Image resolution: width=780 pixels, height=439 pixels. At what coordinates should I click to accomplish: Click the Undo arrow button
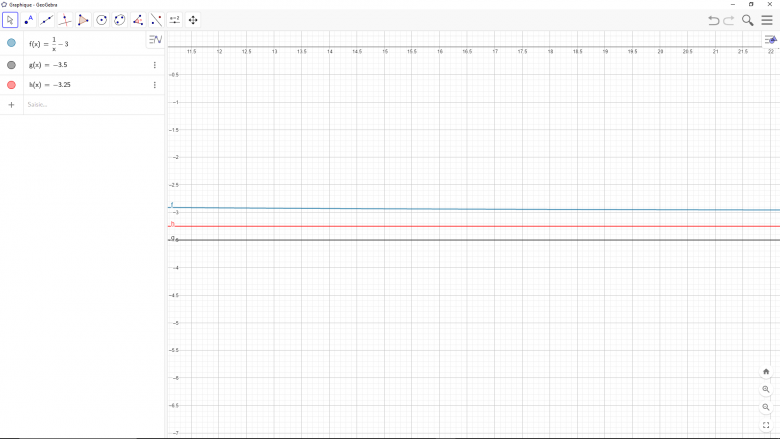[713, 20]
